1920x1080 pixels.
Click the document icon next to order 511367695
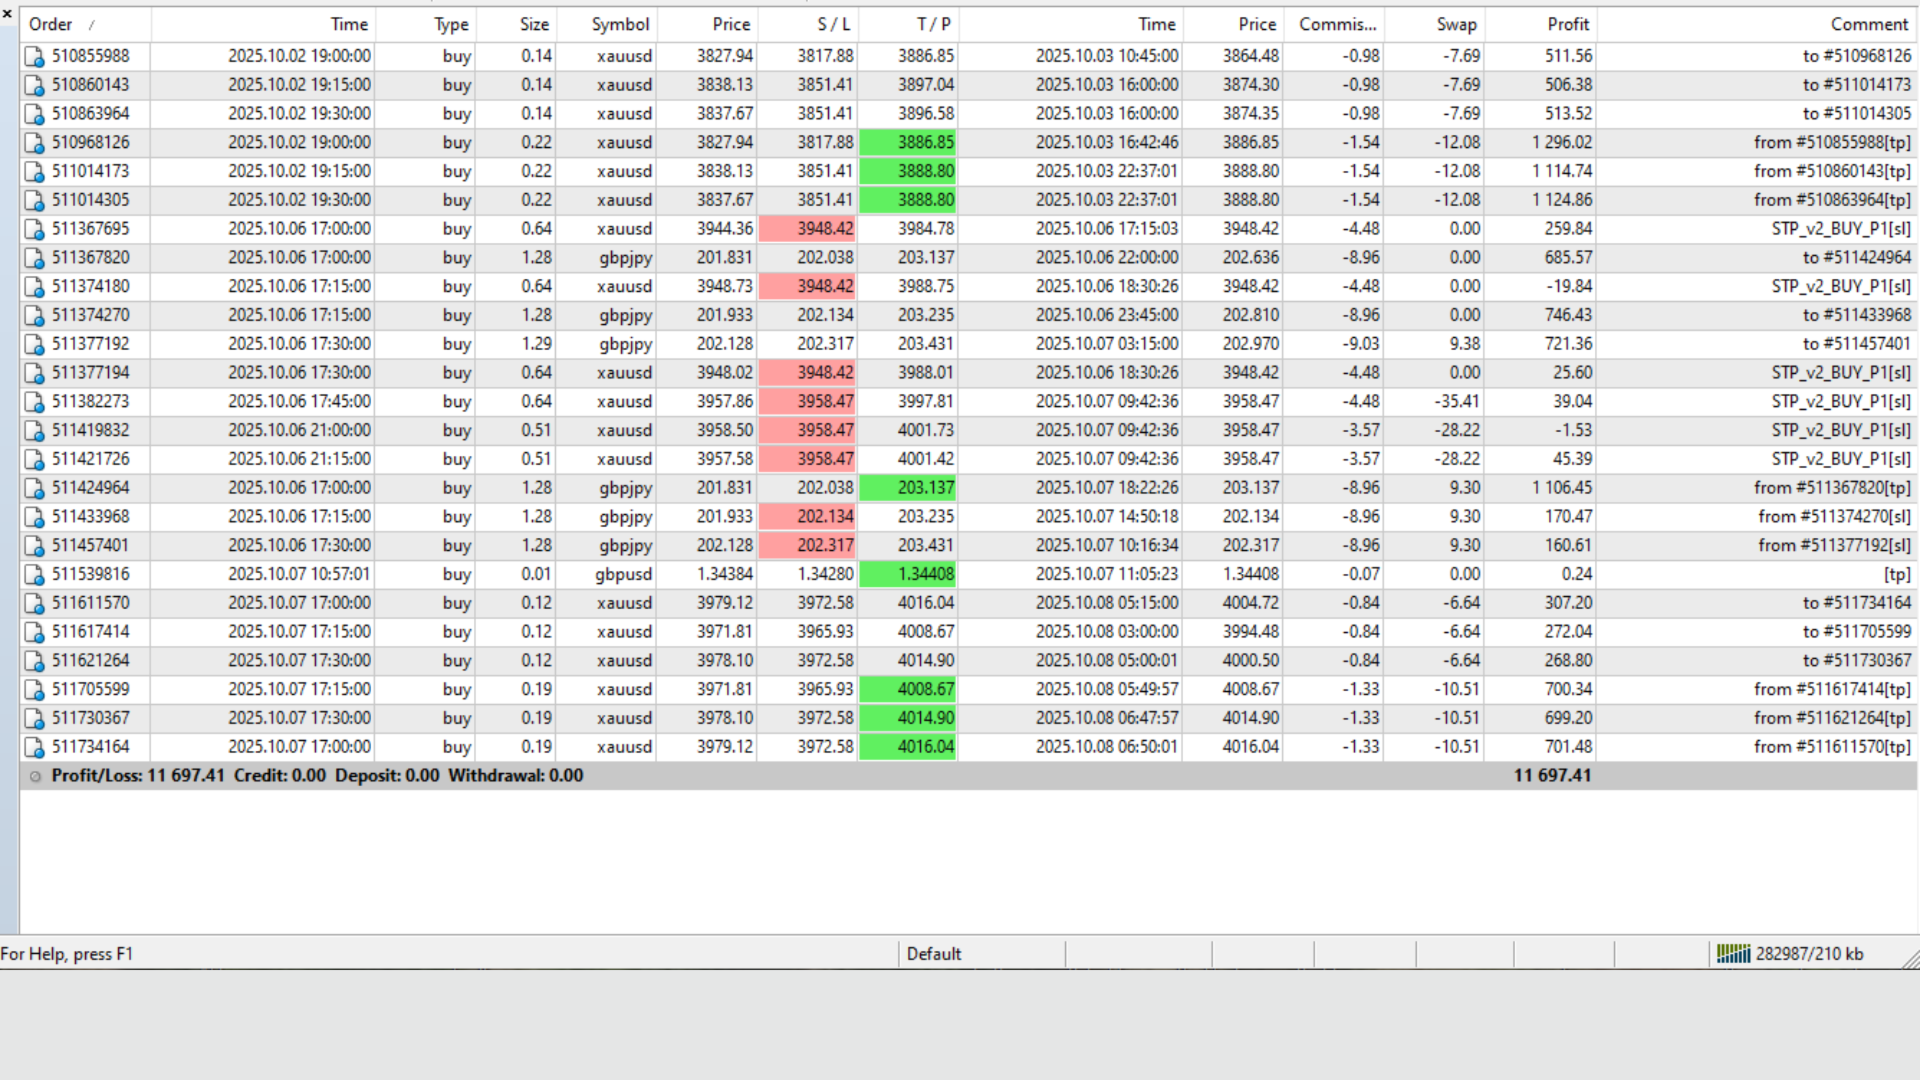[33, 229]
